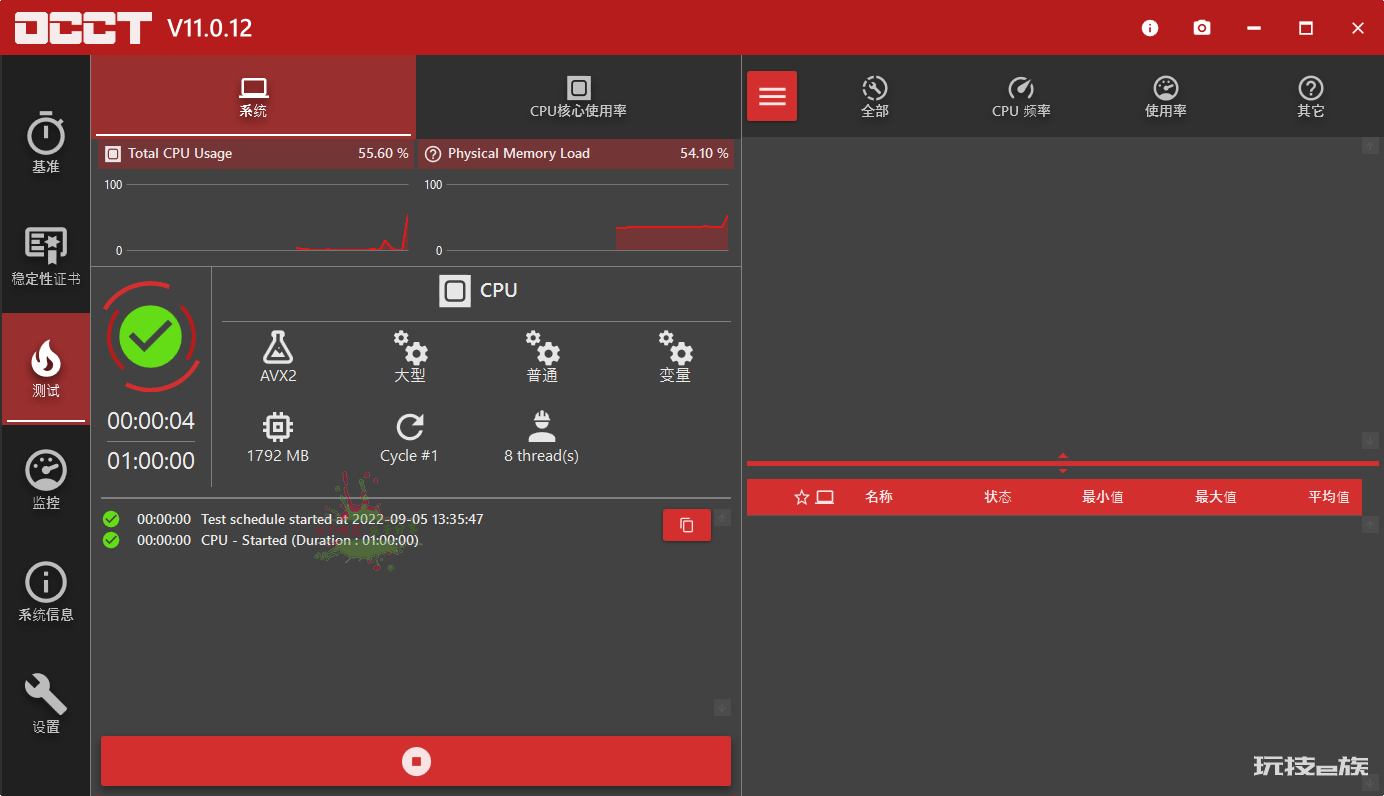The height and width of the screenshot is (796, 1384).
Task: Click the Physical Memory Load header
Action: point(576,154)
